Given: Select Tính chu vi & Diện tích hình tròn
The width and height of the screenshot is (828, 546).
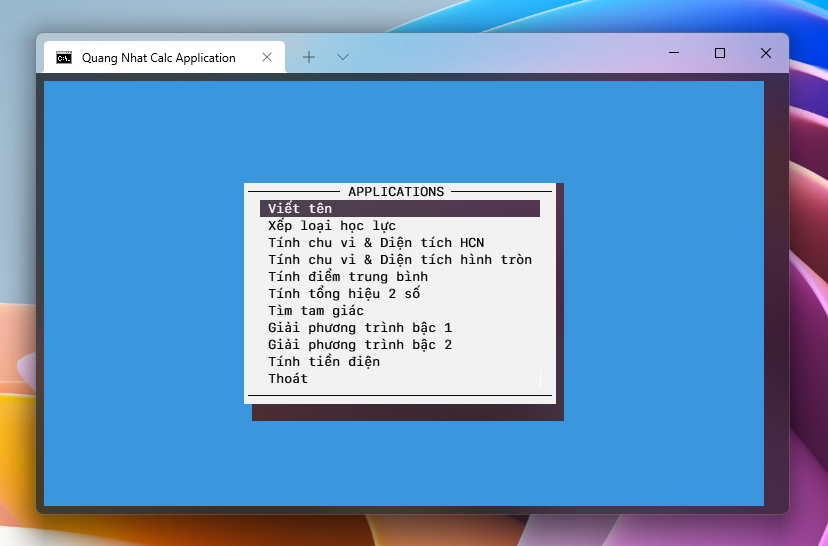Looking at the screenshot, I should click(x=400, y=260).
